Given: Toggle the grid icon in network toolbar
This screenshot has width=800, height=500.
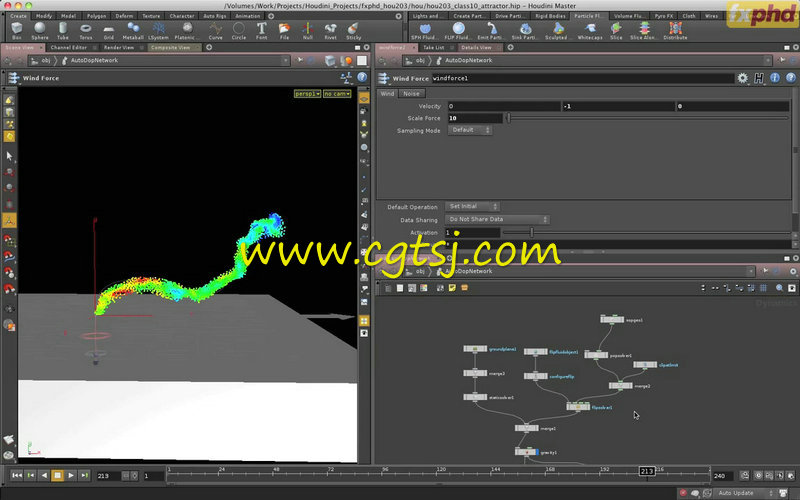Looking at the screenshot, I should [x=763, y=288].
